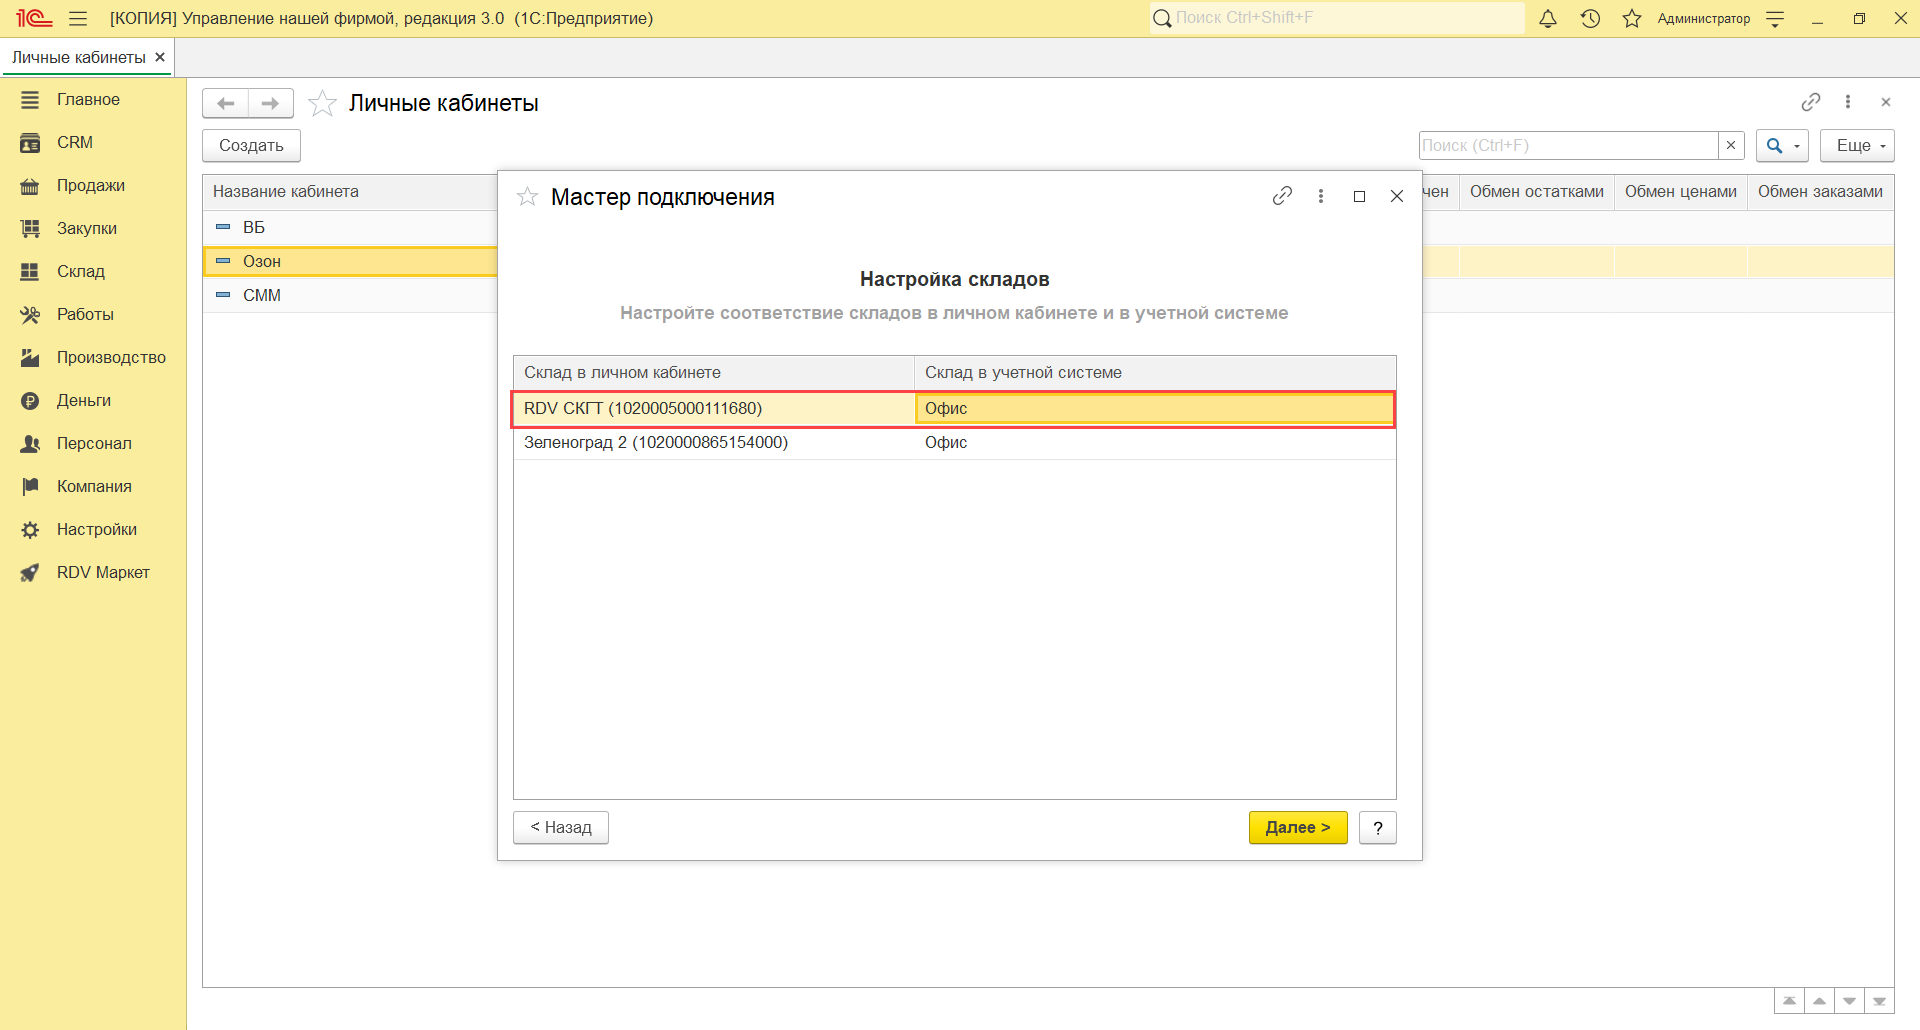Open the Еще dropdown menu
The image size is (1920, 1030).
coord(1857,145)
